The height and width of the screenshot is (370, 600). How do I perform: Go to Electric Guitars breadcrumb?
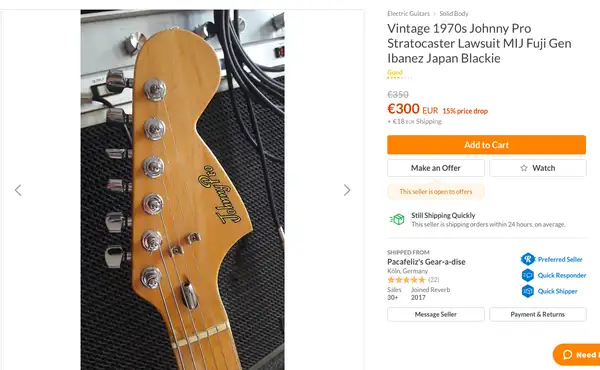[408, 13]
